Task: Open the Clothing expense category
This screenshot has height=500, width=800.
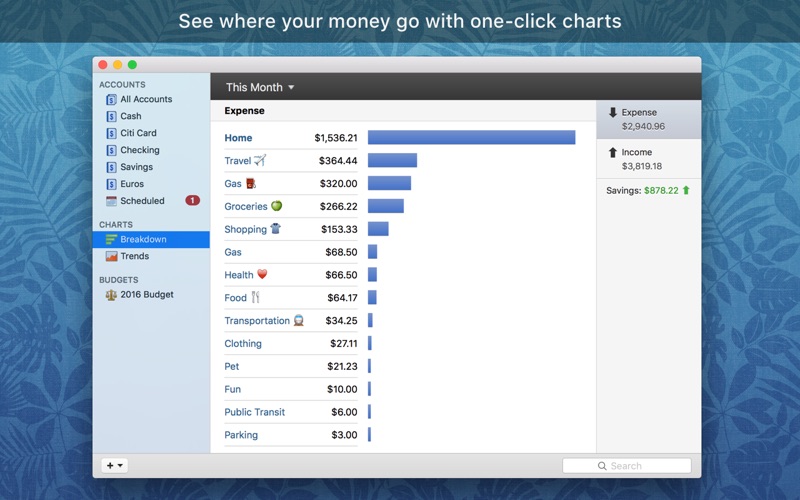Action: [x=243, y=344]
